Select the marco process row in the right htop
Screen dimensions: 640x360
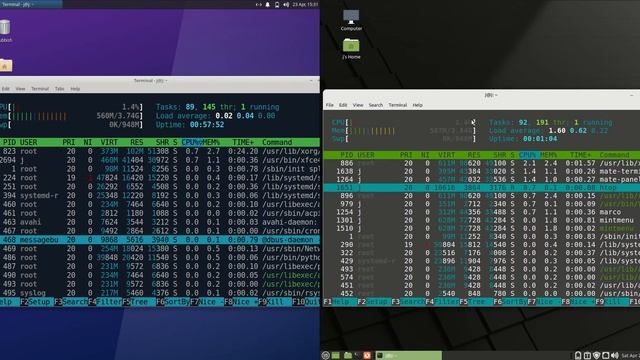point(482,212)
